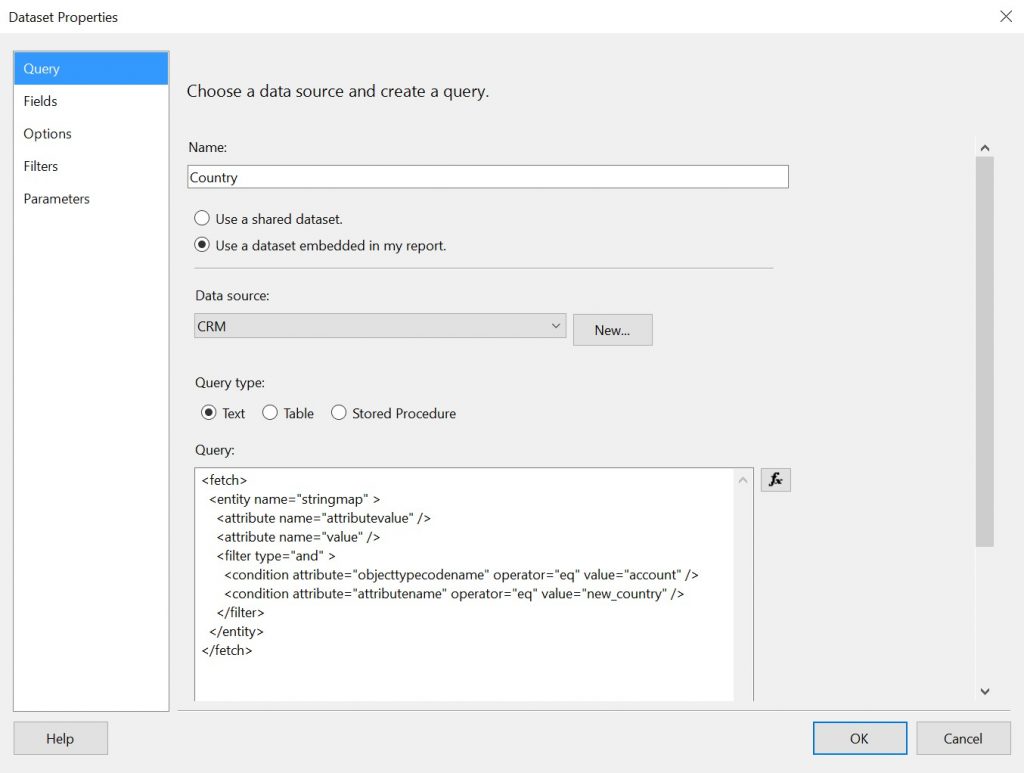Image resolution: width=1024 pixels, height=773 pixels.
Task: Click the Query textbox scroll-up arrow
Action: click(743, 479)
